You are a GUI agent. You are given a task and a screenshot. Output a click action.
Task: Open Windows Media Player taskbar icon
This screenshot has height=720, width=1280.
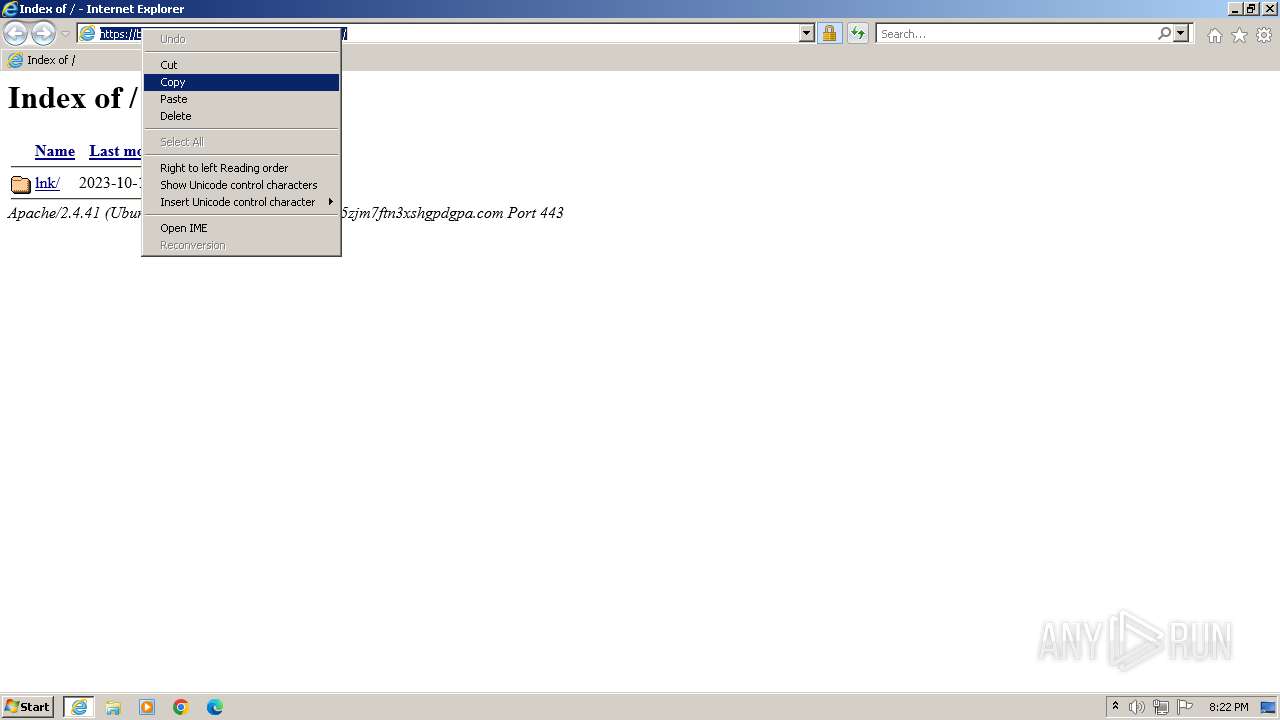point(147,707)
